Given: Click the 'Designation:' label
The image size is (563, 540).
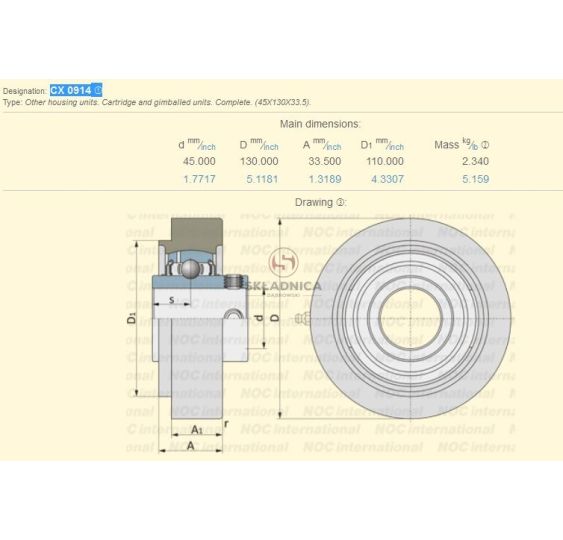Looking at the screenshot, I should tap(24, 91).
